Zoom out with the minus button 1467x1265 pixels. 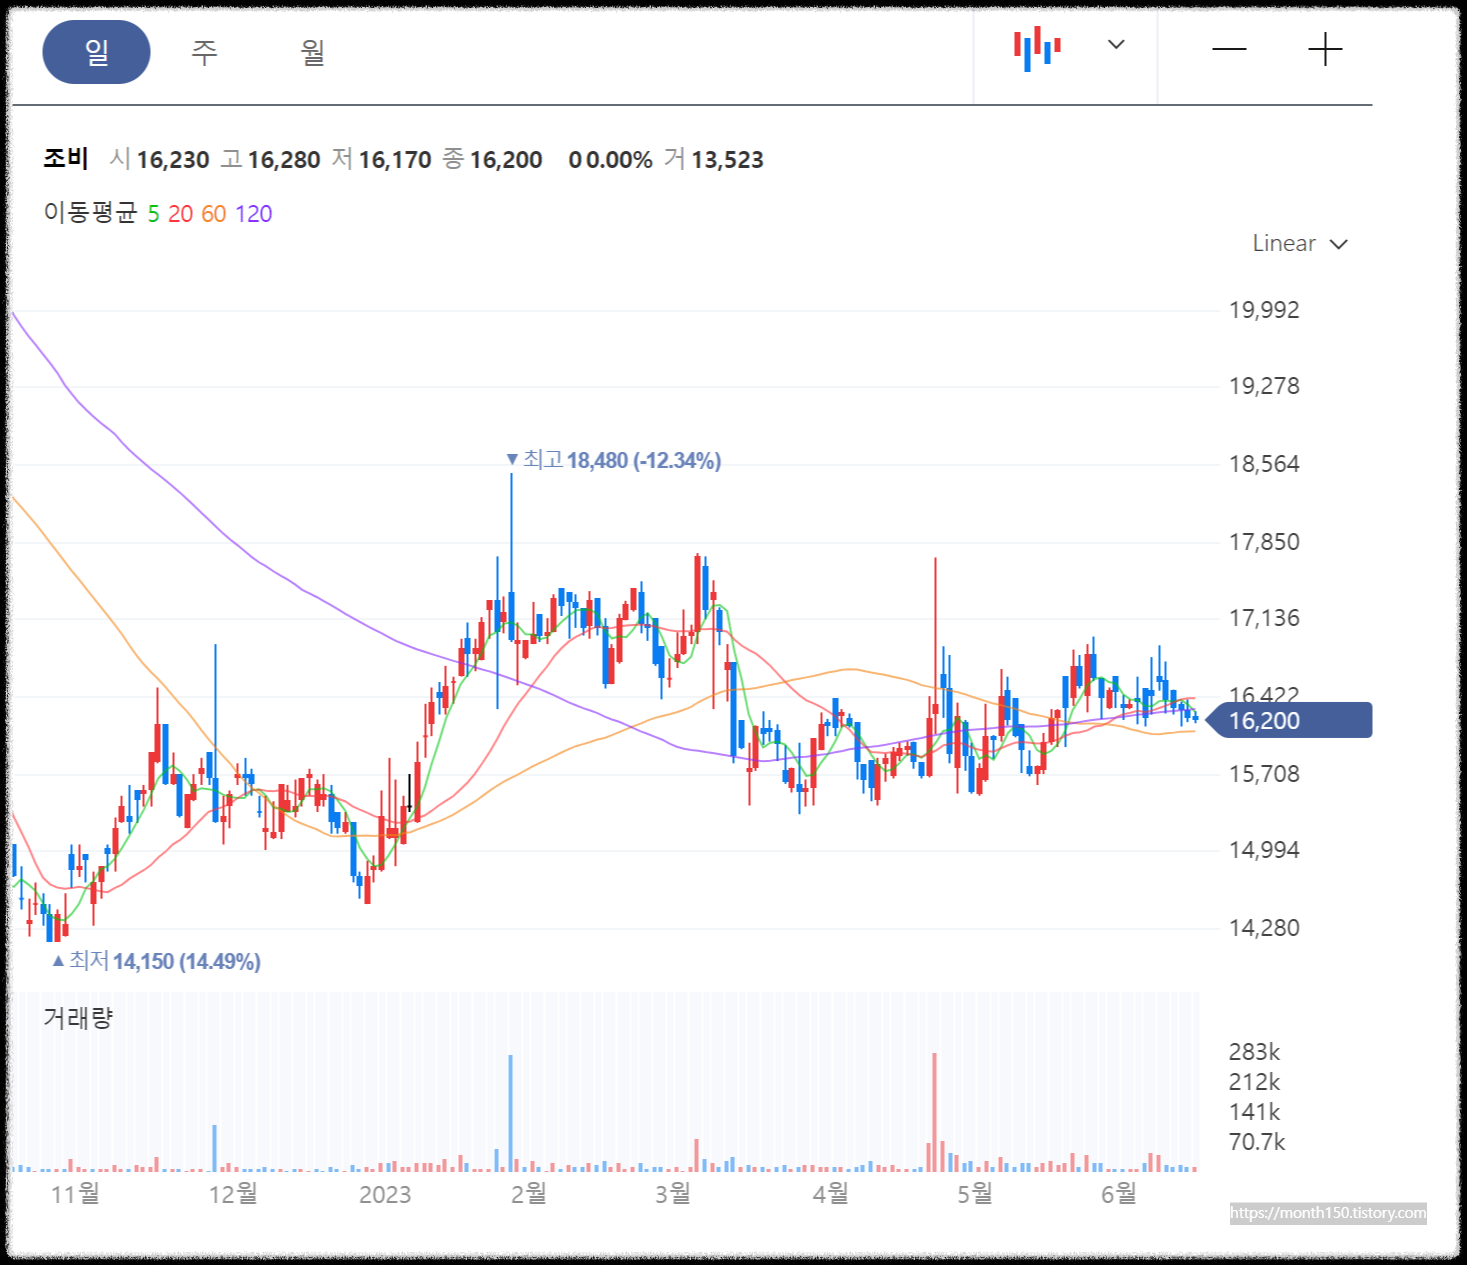coord(1229,49)
